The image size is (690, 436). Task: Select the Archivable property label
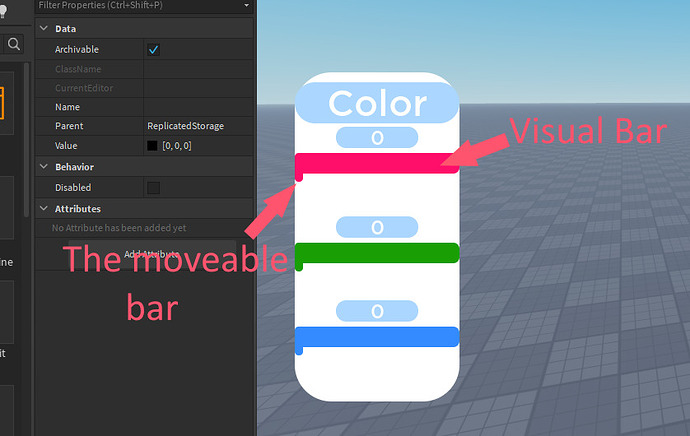pyautogui.click(x=77, y=49)
